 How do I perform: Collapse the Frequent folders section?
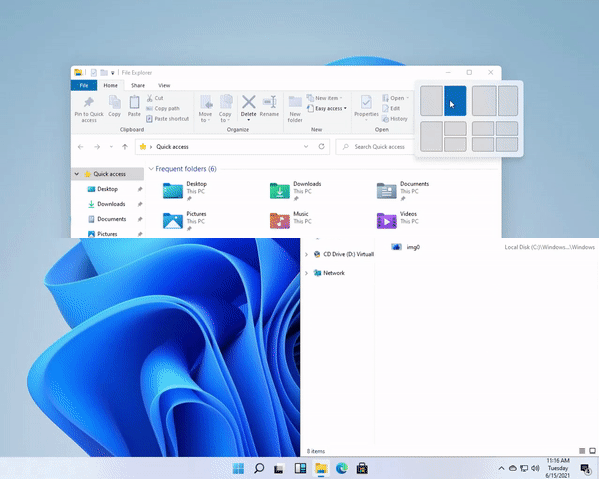151,169
